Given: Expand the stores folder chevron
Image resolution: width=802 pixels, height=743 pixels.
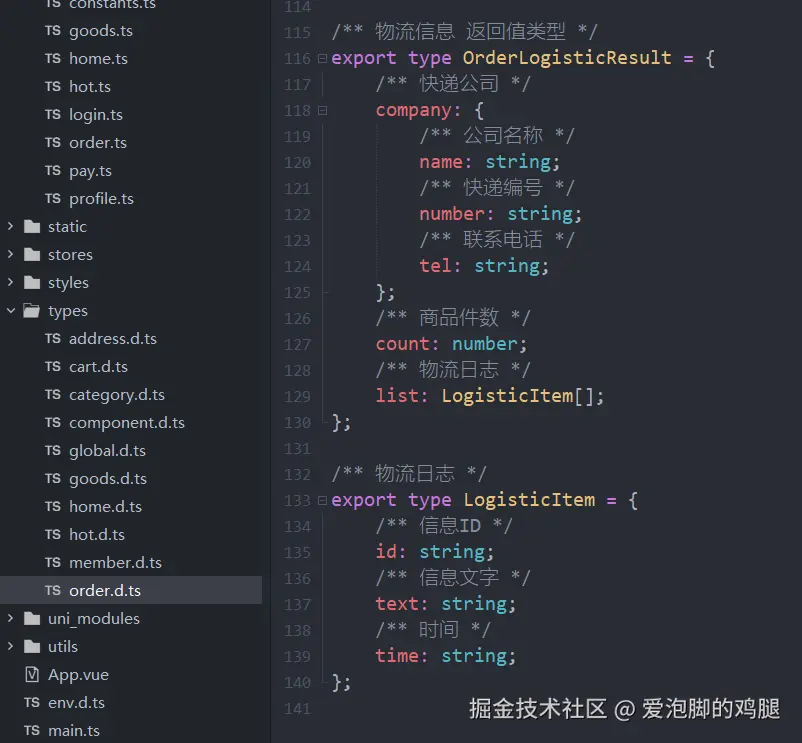Looking at the screenshot, I should (x=11, y=254).
